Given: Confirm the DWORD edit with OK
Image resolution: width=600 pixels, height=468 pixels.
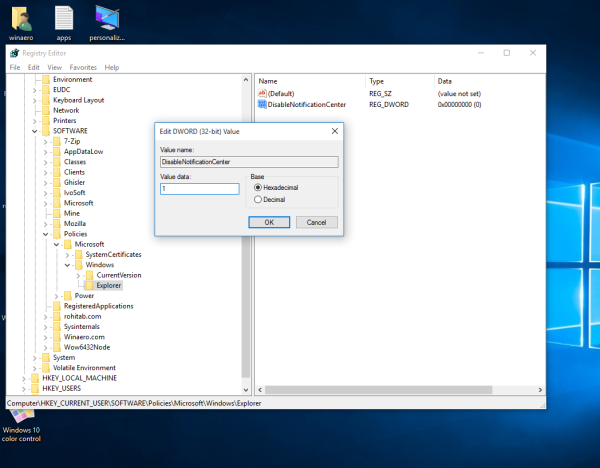Looking at the screenshot, I should (269, 222).
